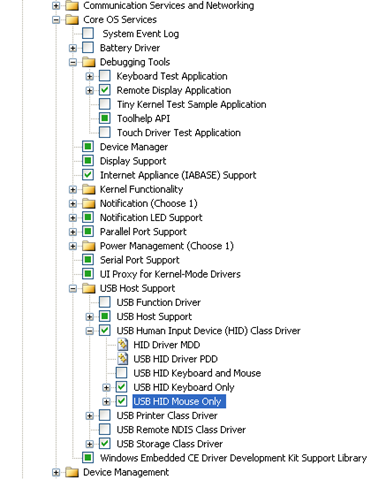Uncheck the Remote Display Application checkbox
Screen dimensions: 386x480
pos(105,90)
